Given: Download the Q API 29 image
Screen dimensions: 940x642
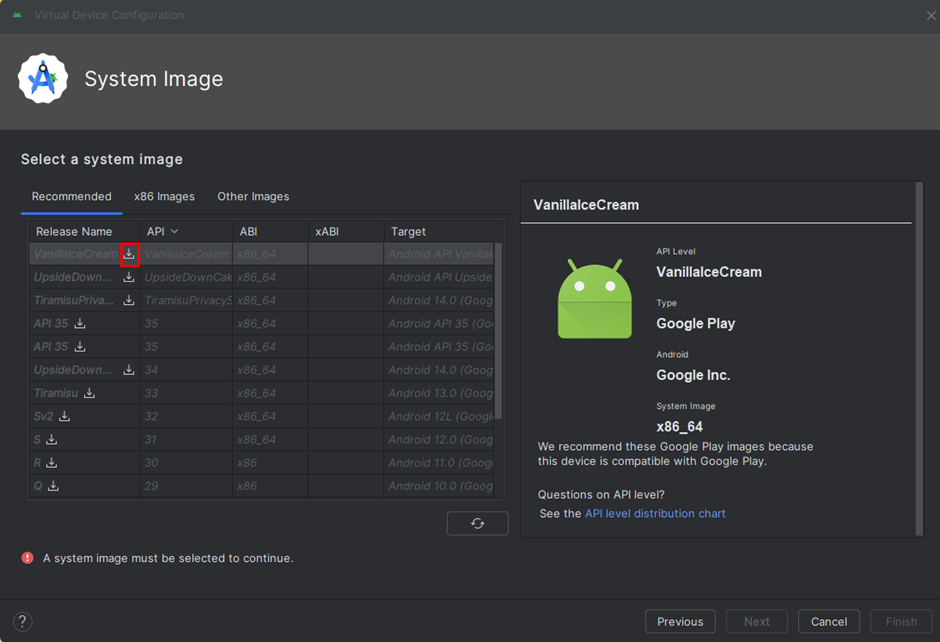Looking at the screenshot, I should coord(53,486).
